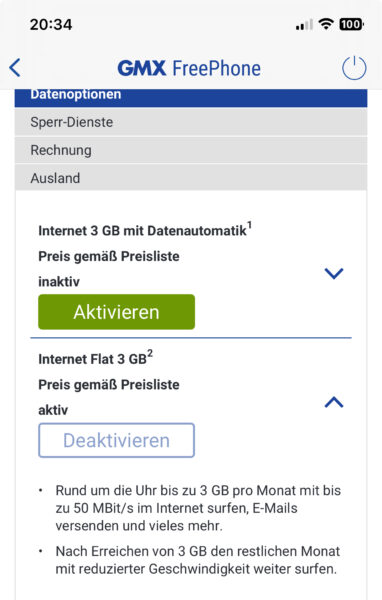The image size is (382, 600).
Task: Tap the Wi-Fi status icon
Action: pos(326,24)
